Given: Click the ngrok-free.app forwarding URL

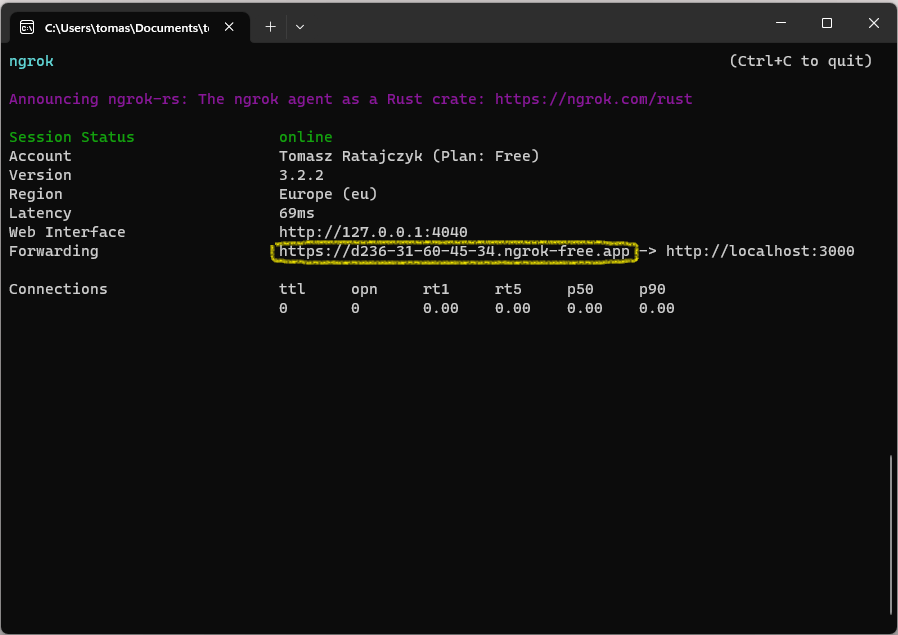Looking at the screenshot, I should click(454, 251).
